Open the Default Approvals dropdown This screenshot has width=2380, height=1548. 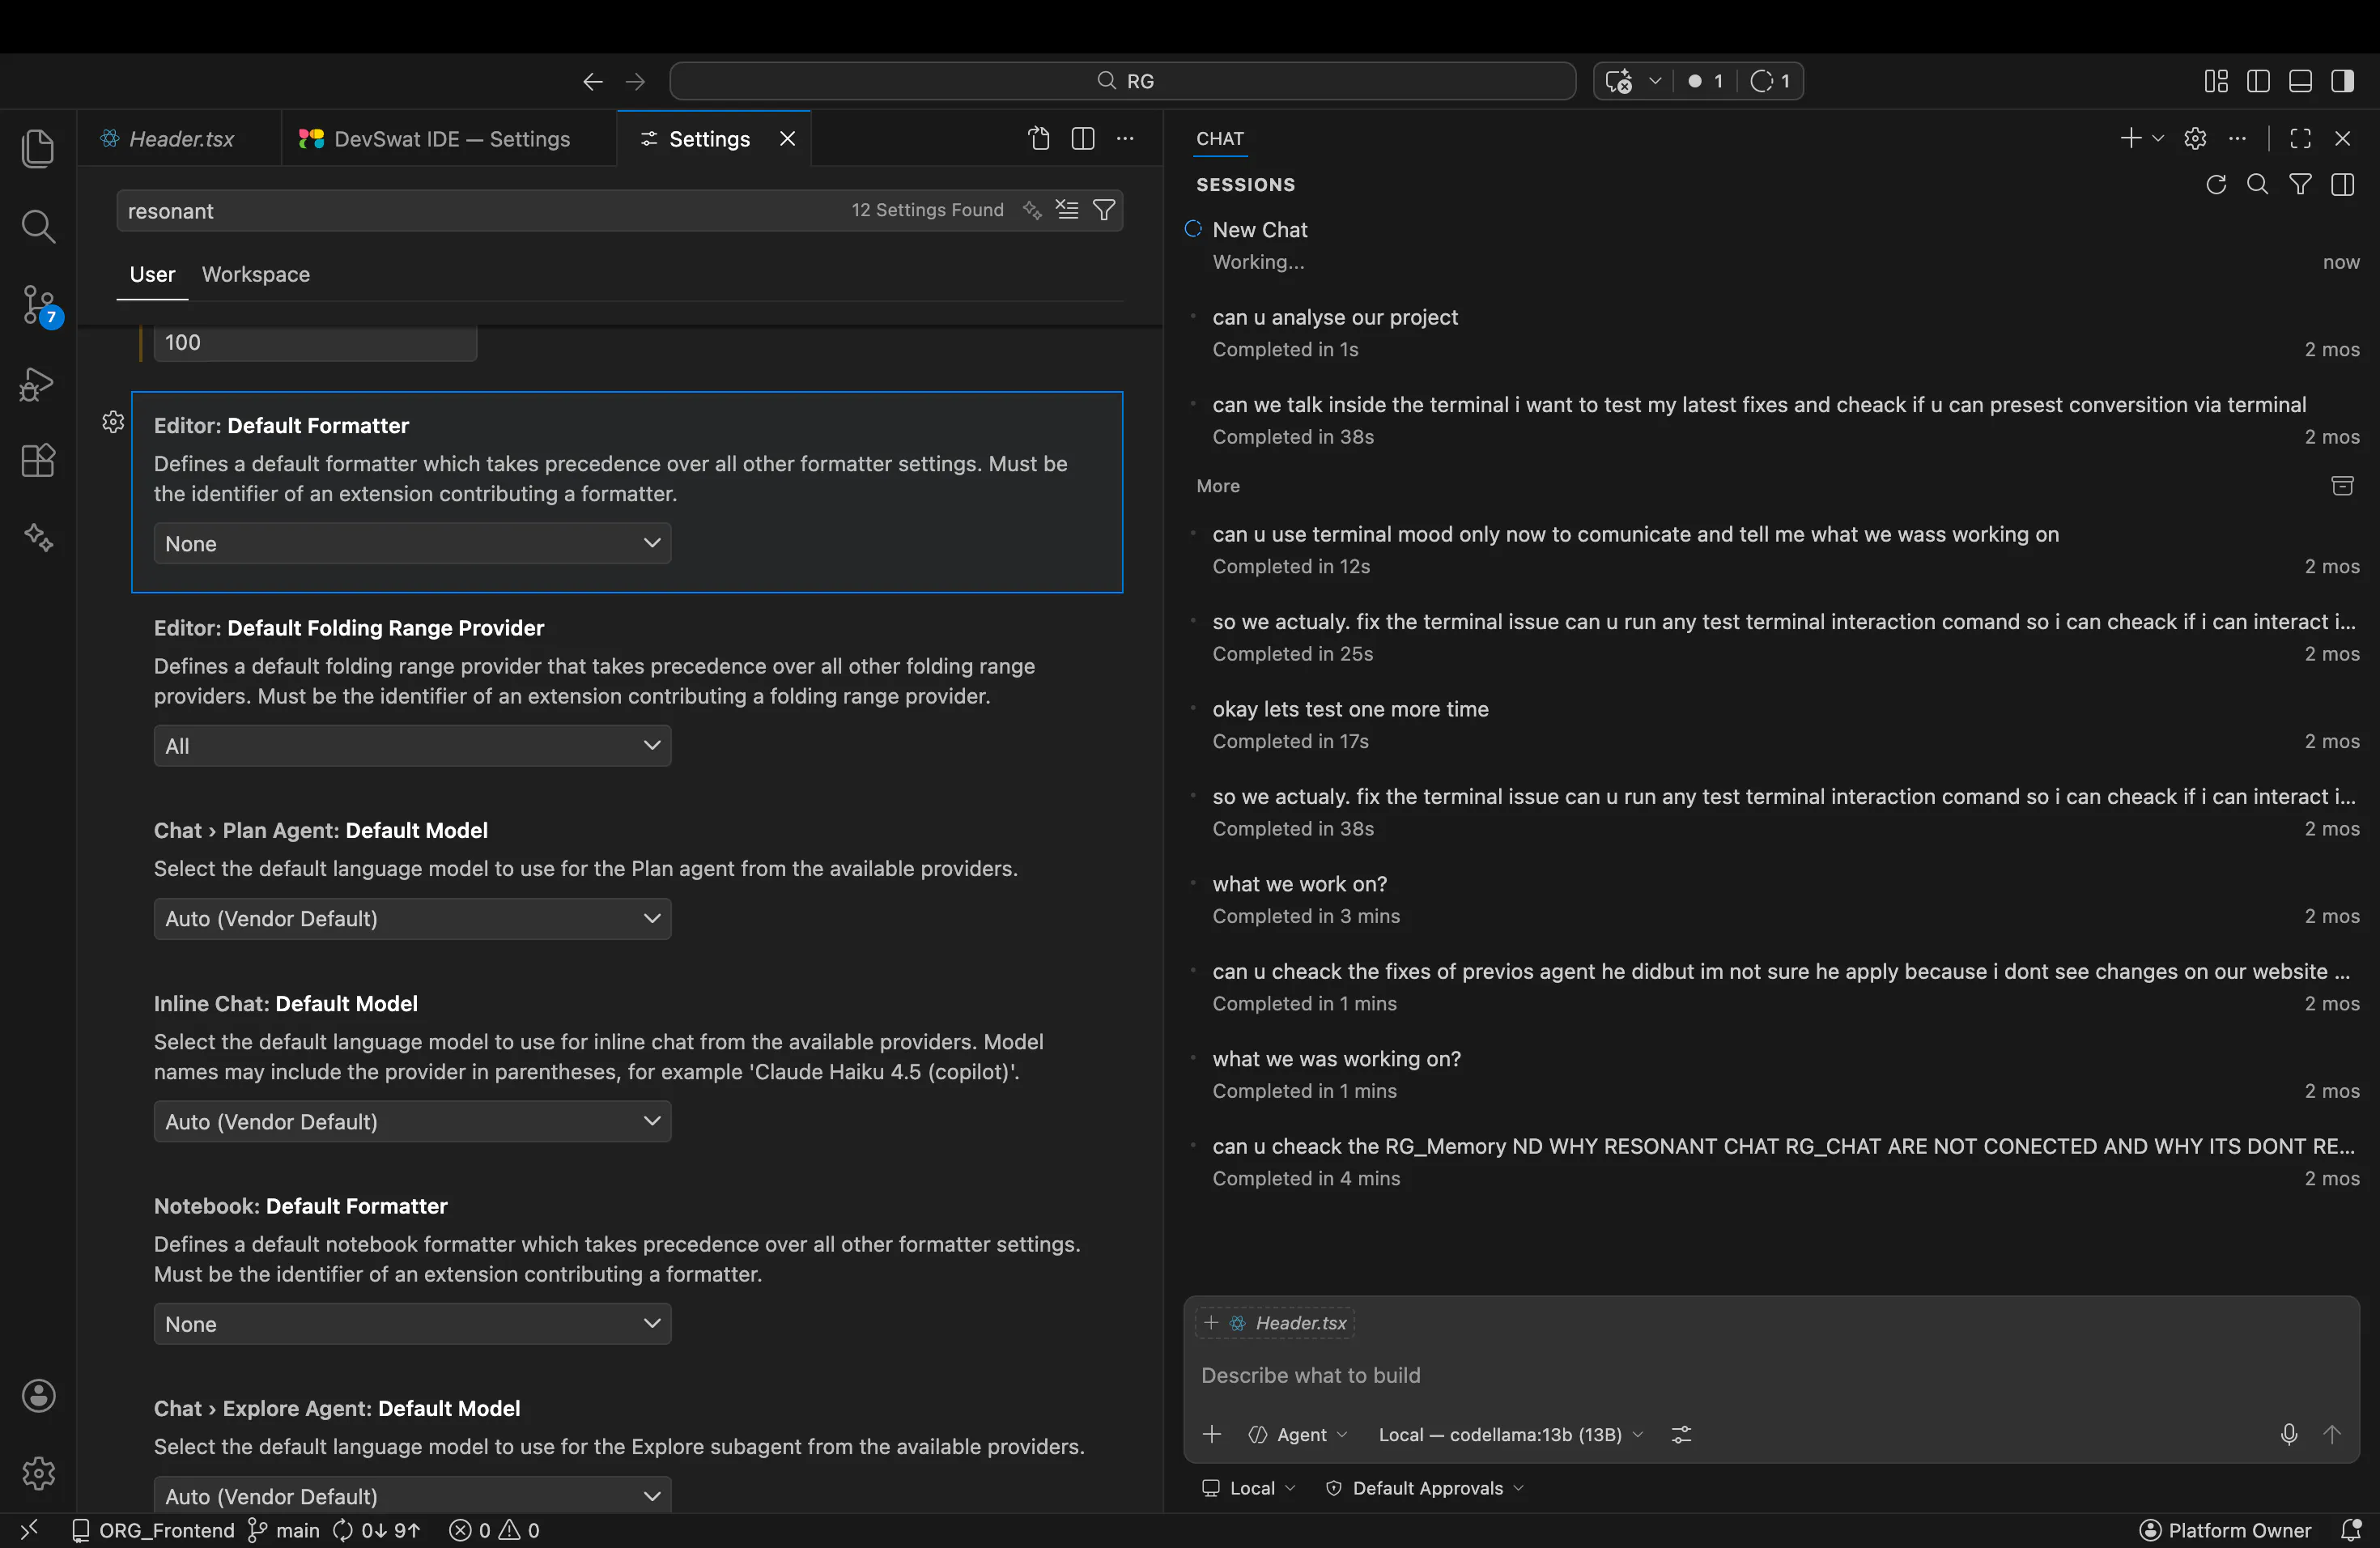1425,1488
